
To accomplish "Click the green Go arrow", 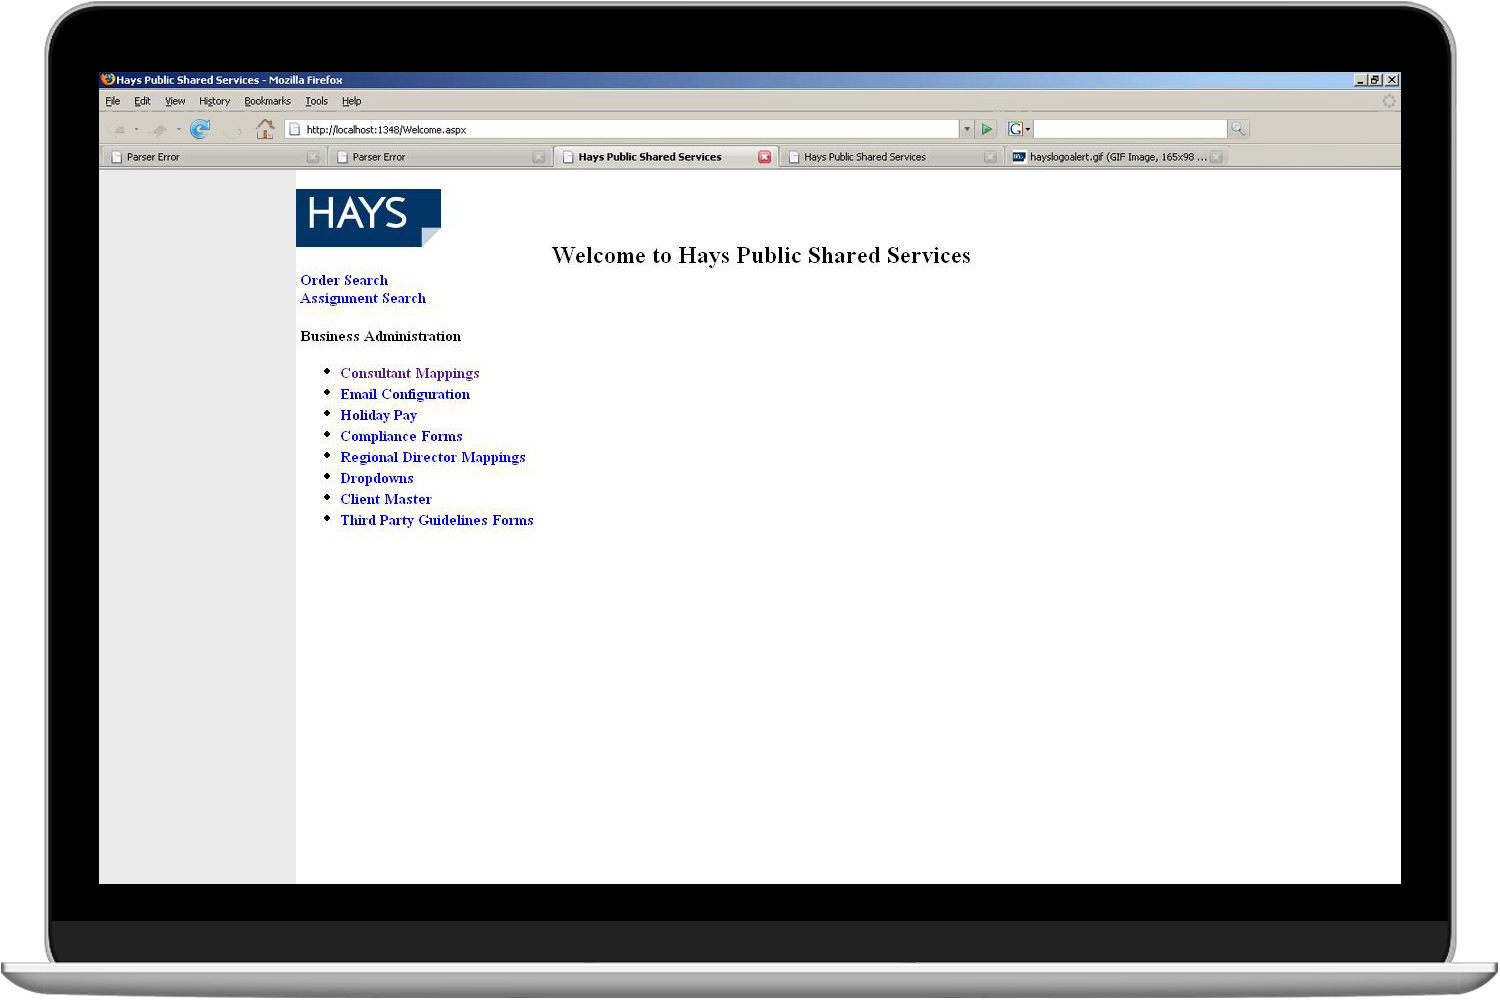I will (x=987, y=129).
